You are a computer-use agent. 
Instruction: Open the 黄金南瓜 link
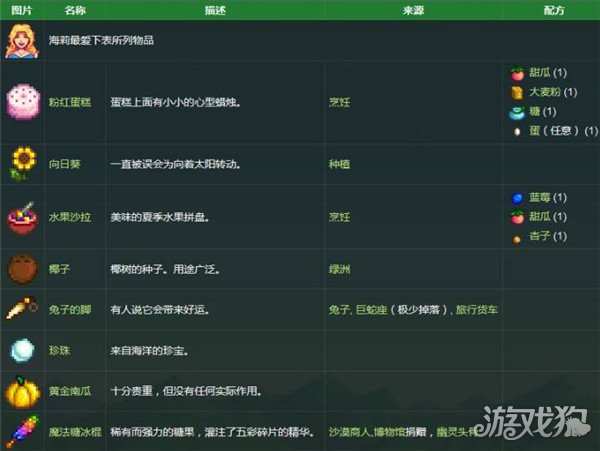(x=70, y=391)
